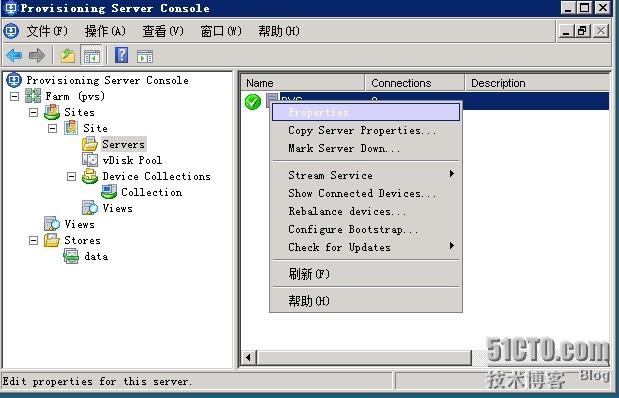619x398 pixels.
Task: Open the 操作(A) menu in menu bar
Action: pos(105,31)
